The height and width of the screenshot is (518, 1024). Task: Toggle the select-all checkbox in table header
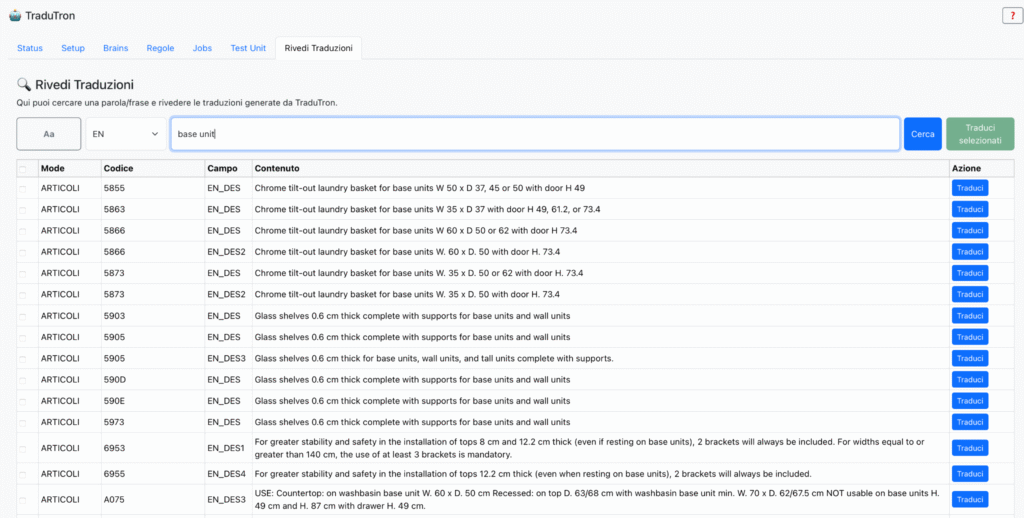pos(24,169)
